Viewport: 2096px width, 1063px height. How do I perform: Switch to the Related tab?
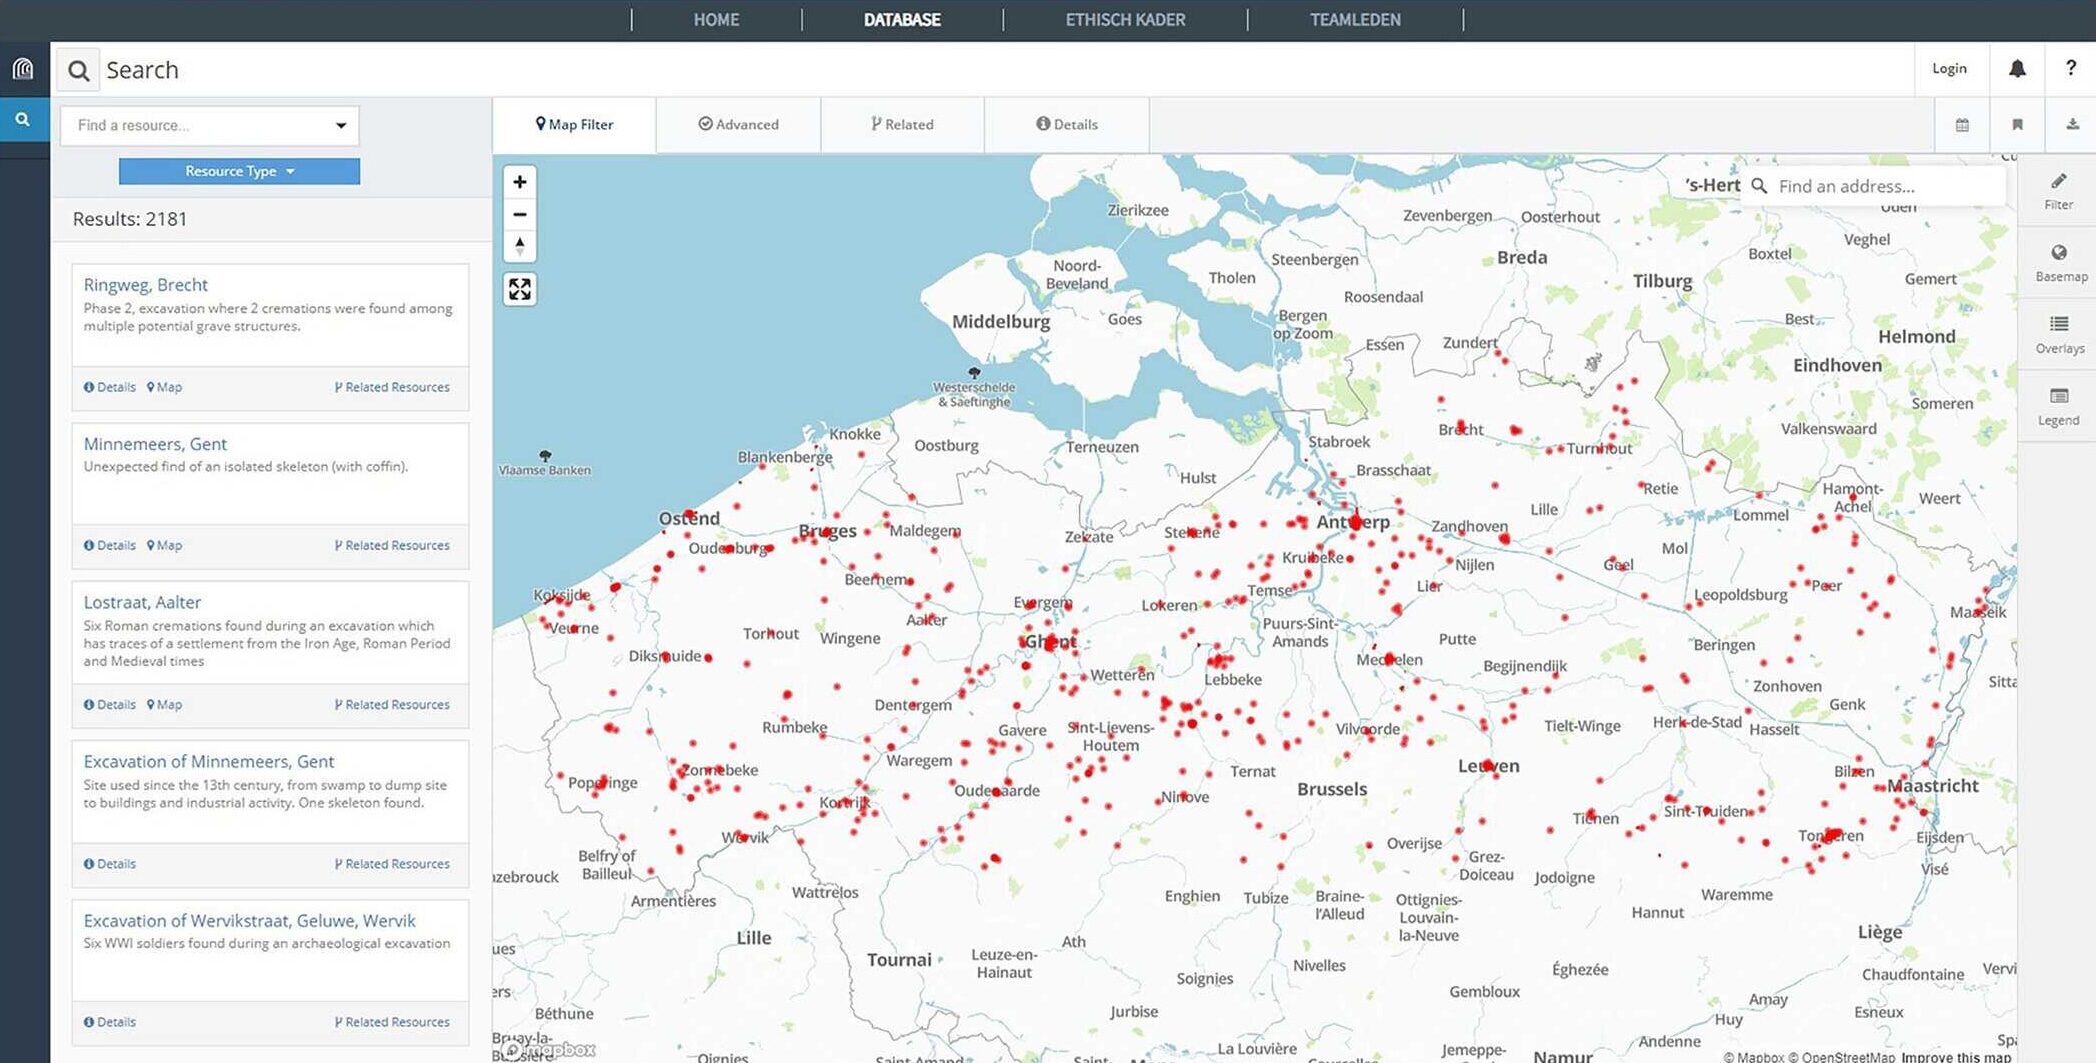(x=902, y=125)
